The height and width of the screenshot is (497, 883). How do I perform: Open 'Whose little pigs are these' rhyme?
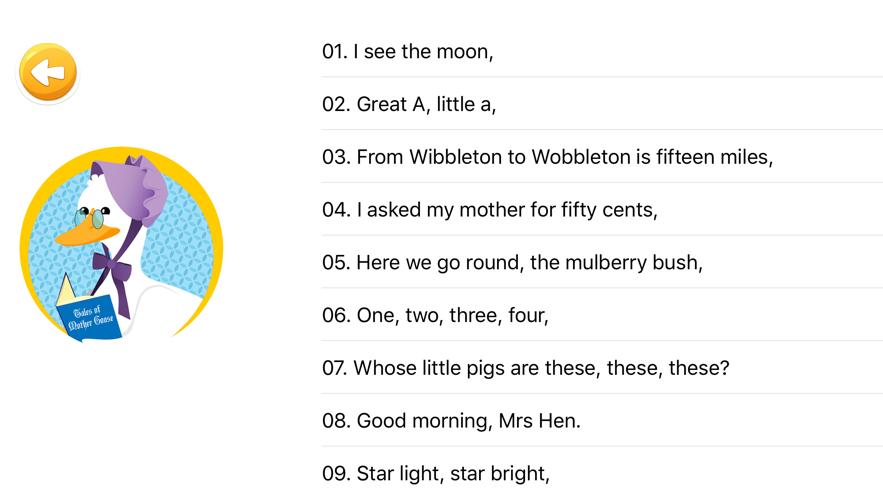[x=525, y=368]
